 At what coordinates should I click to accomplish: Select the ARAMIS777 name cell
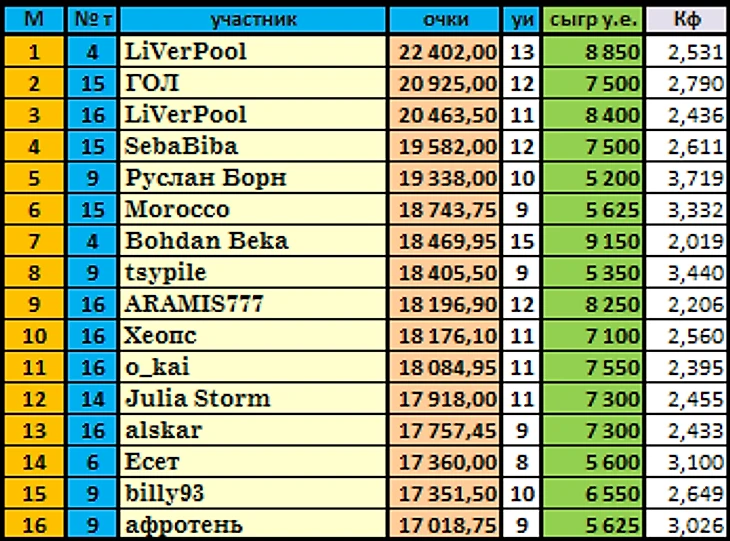click(253, 304)
